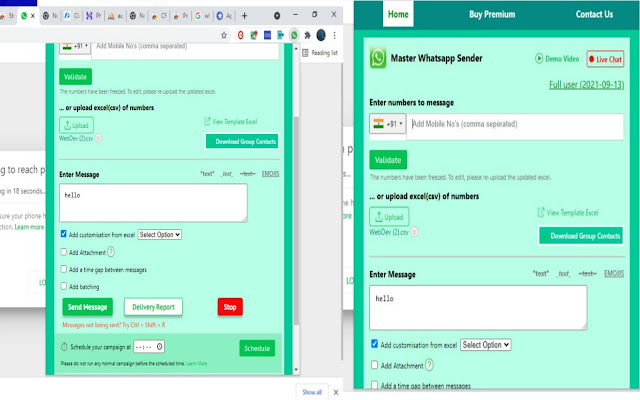
Task: Open the Delivery Report
Action: [x=153, y=307]
